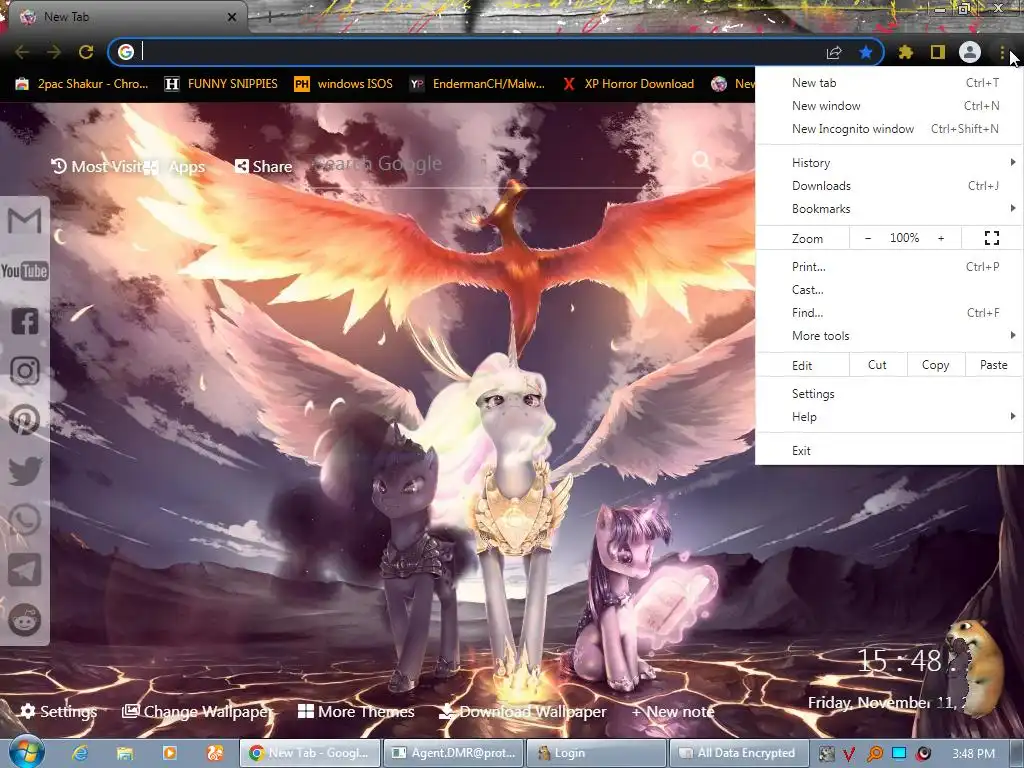
Task: Select New window from the menu
Action: point(889,106)
